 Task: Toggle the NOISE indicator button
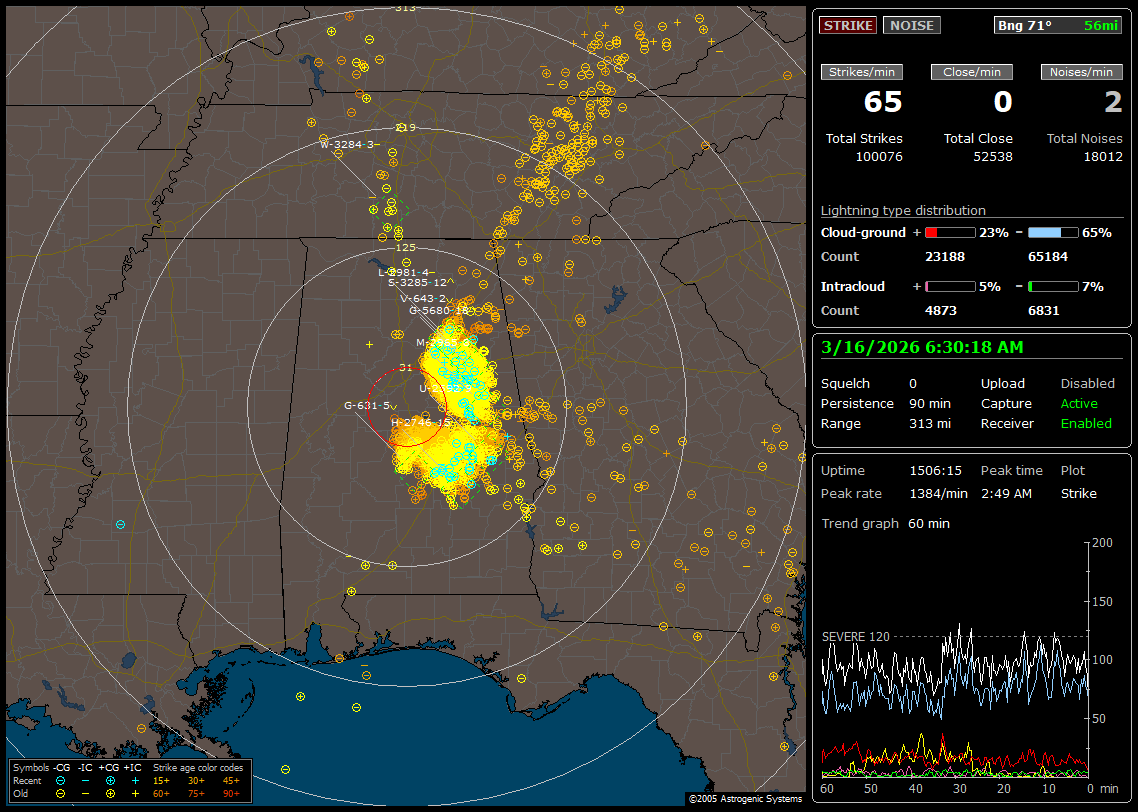[x=911, y=25]
